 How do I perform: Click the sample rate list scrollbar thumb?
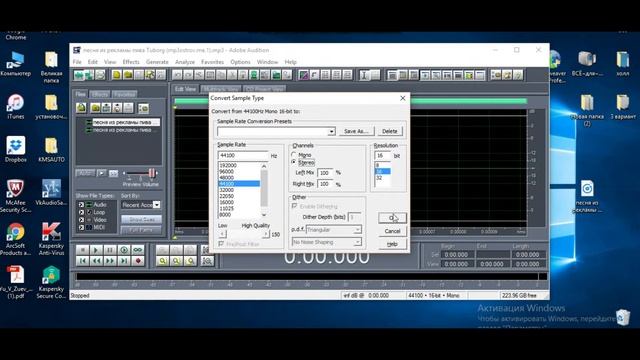click(264, 188)
